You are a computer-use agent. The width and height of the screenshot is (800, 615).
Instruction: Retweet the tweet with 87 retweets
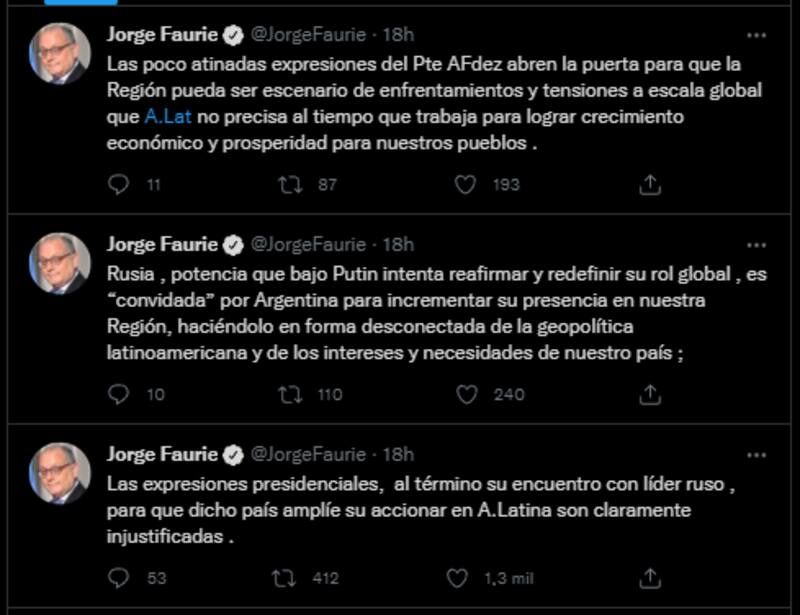coord(291,184)
